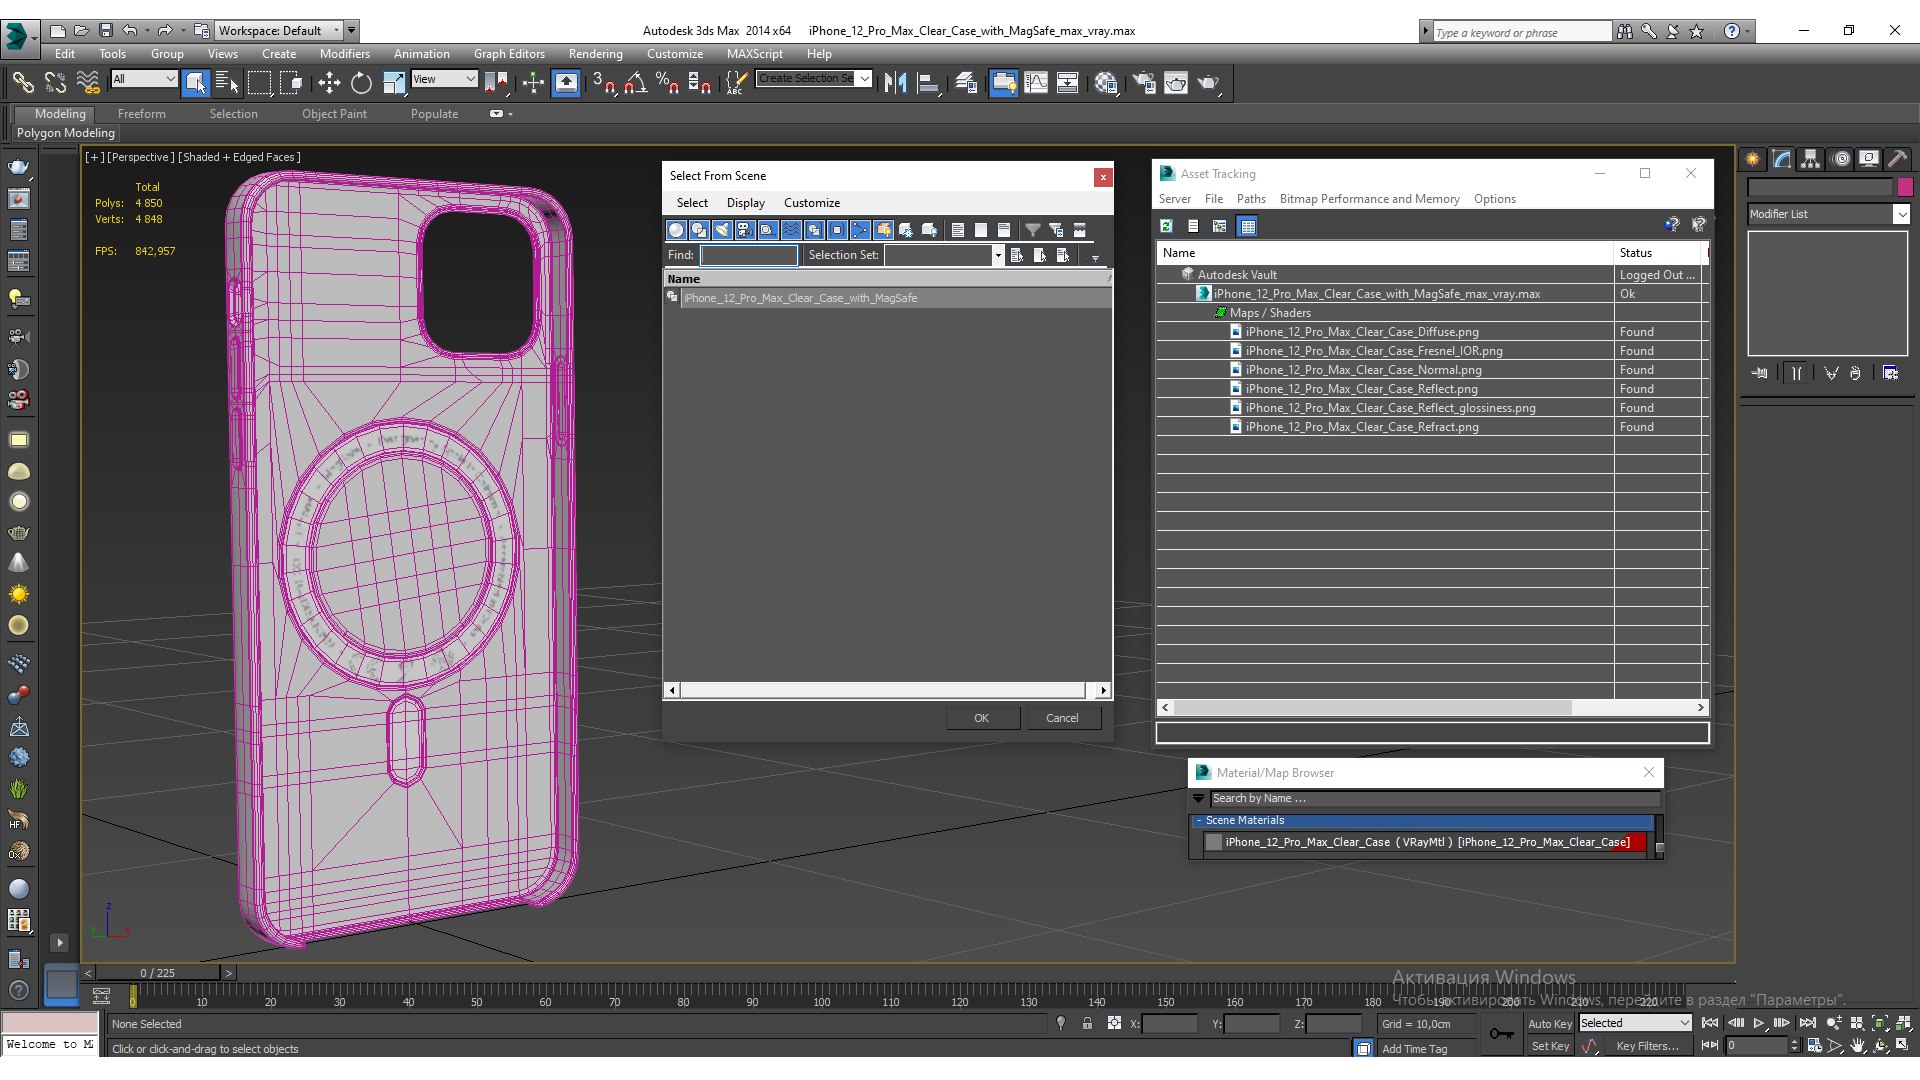
Task: Toggle the 3D Snaps button
Action: (x=603, y=83)
